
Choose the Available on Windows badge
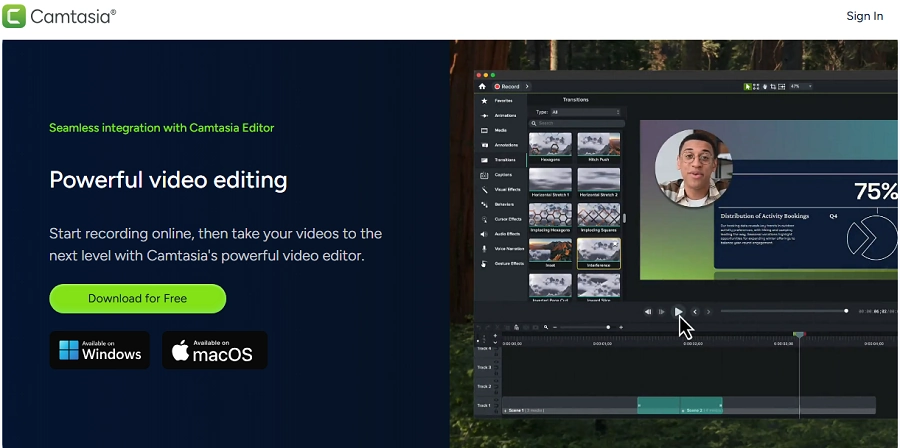coord(99,350)
